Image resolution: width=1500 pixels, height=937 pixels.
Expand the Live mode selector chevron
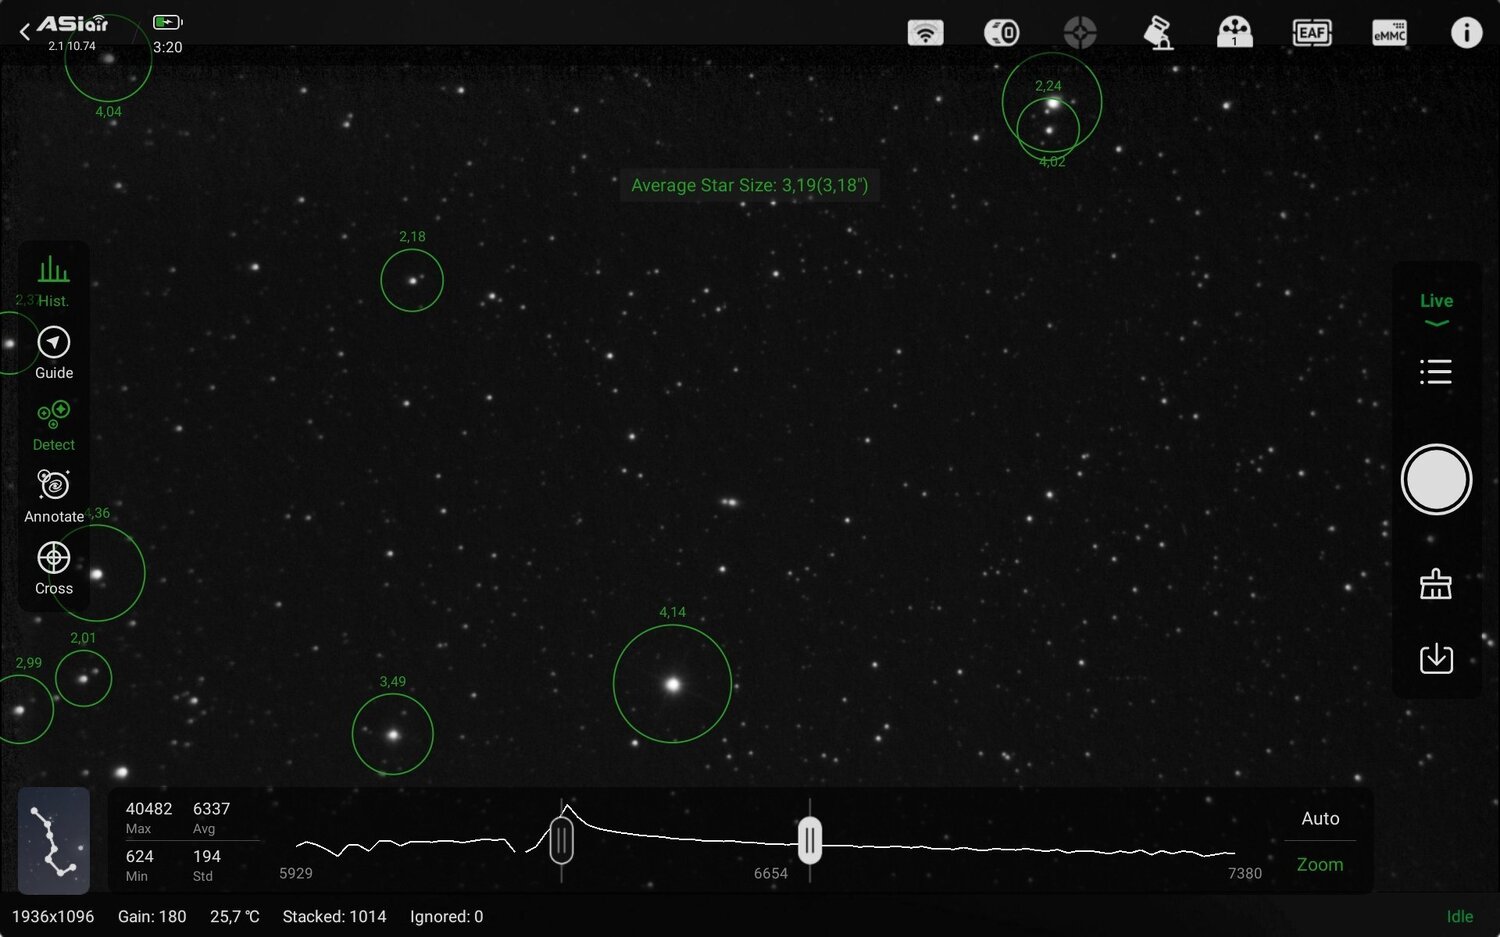pos(1436,322)
